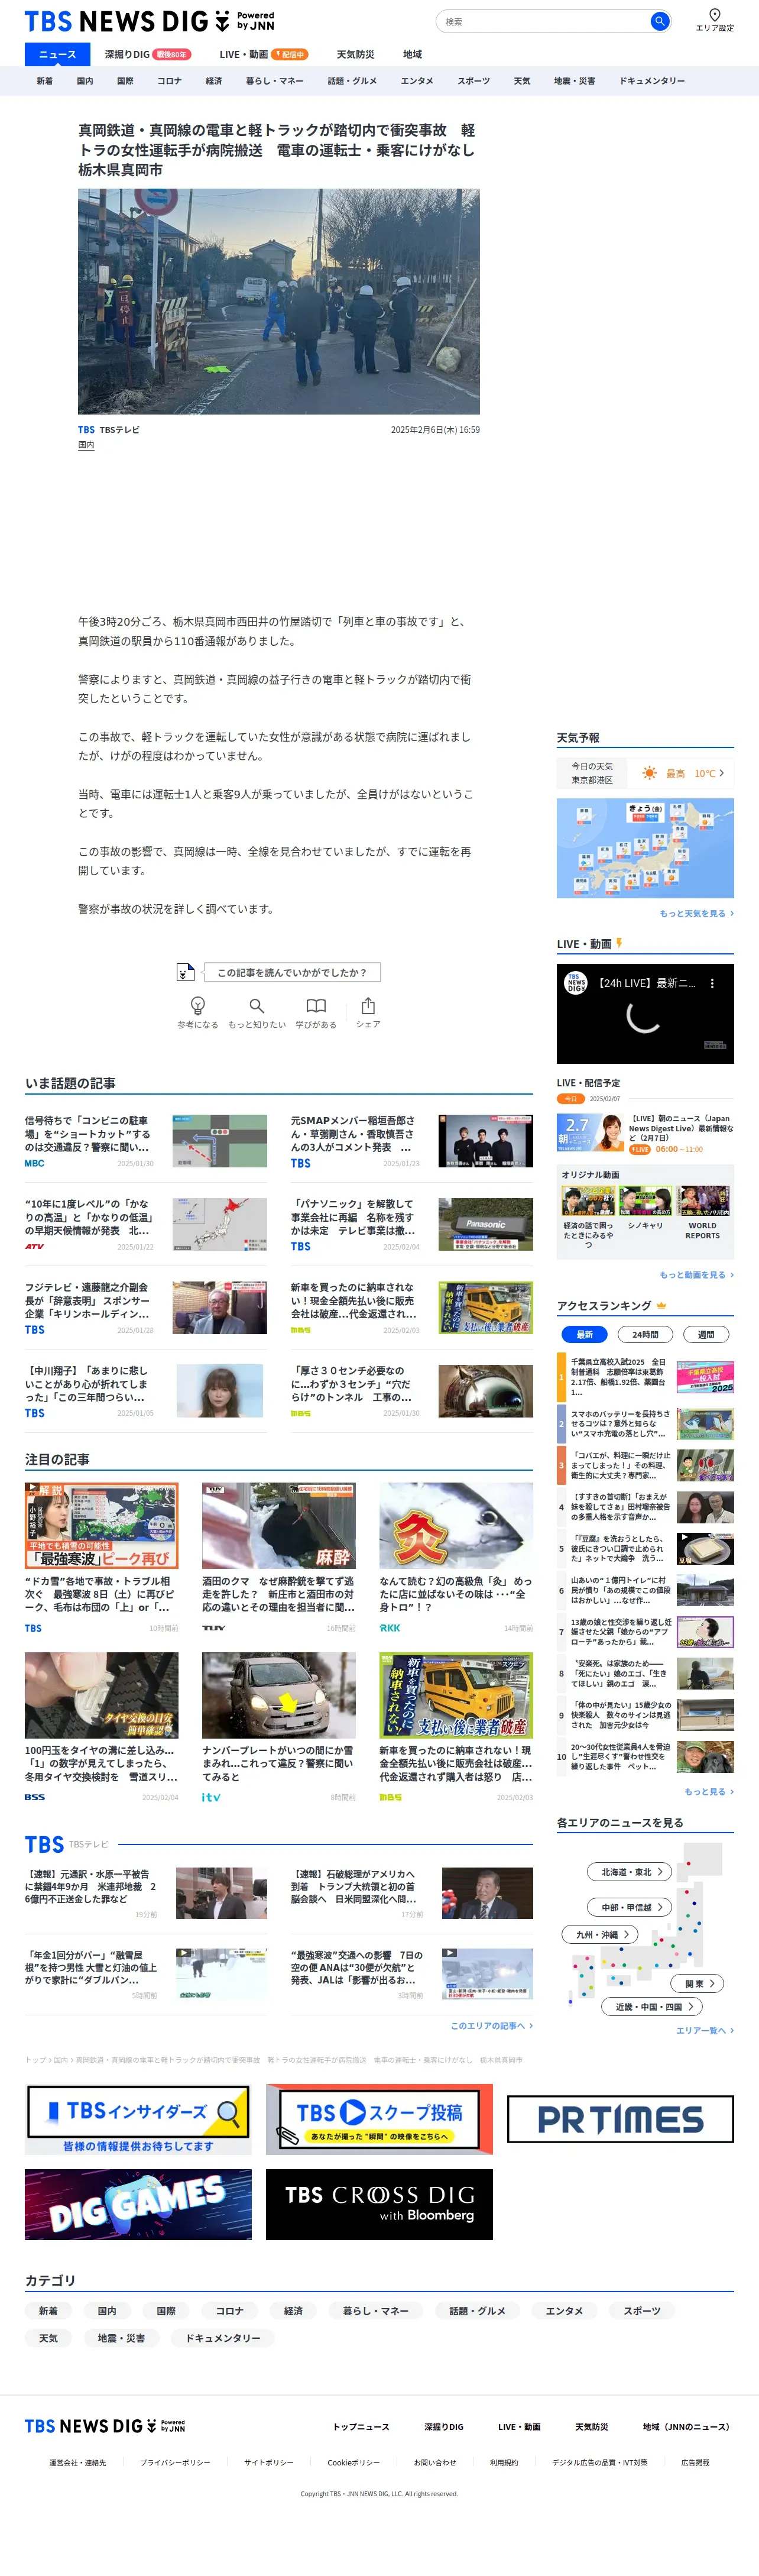Click the シェア share icon
This screenshot has width=759, height=2576.
(368, 1012)
